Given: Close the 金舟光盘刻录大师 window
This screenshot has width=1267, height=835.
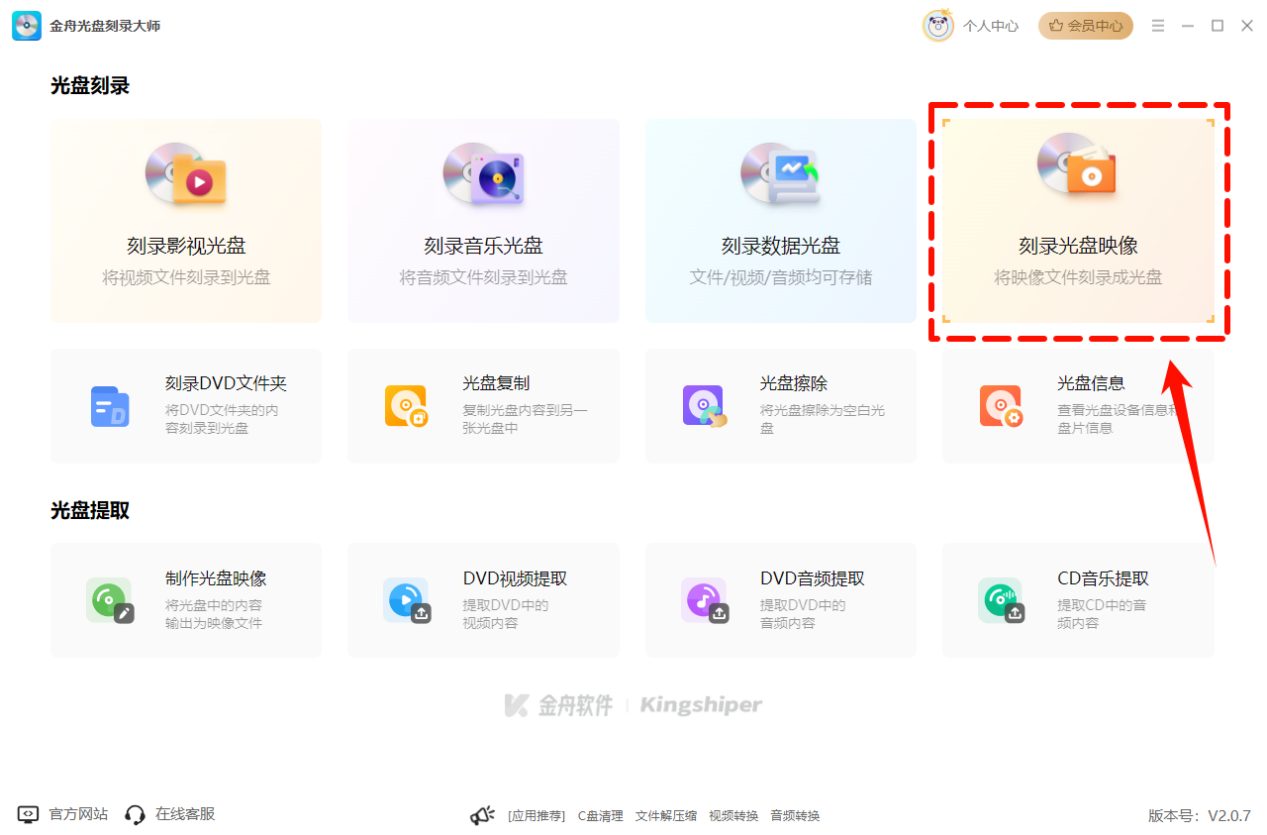Looking at the screenshot, I should [x=1247, y=26].
